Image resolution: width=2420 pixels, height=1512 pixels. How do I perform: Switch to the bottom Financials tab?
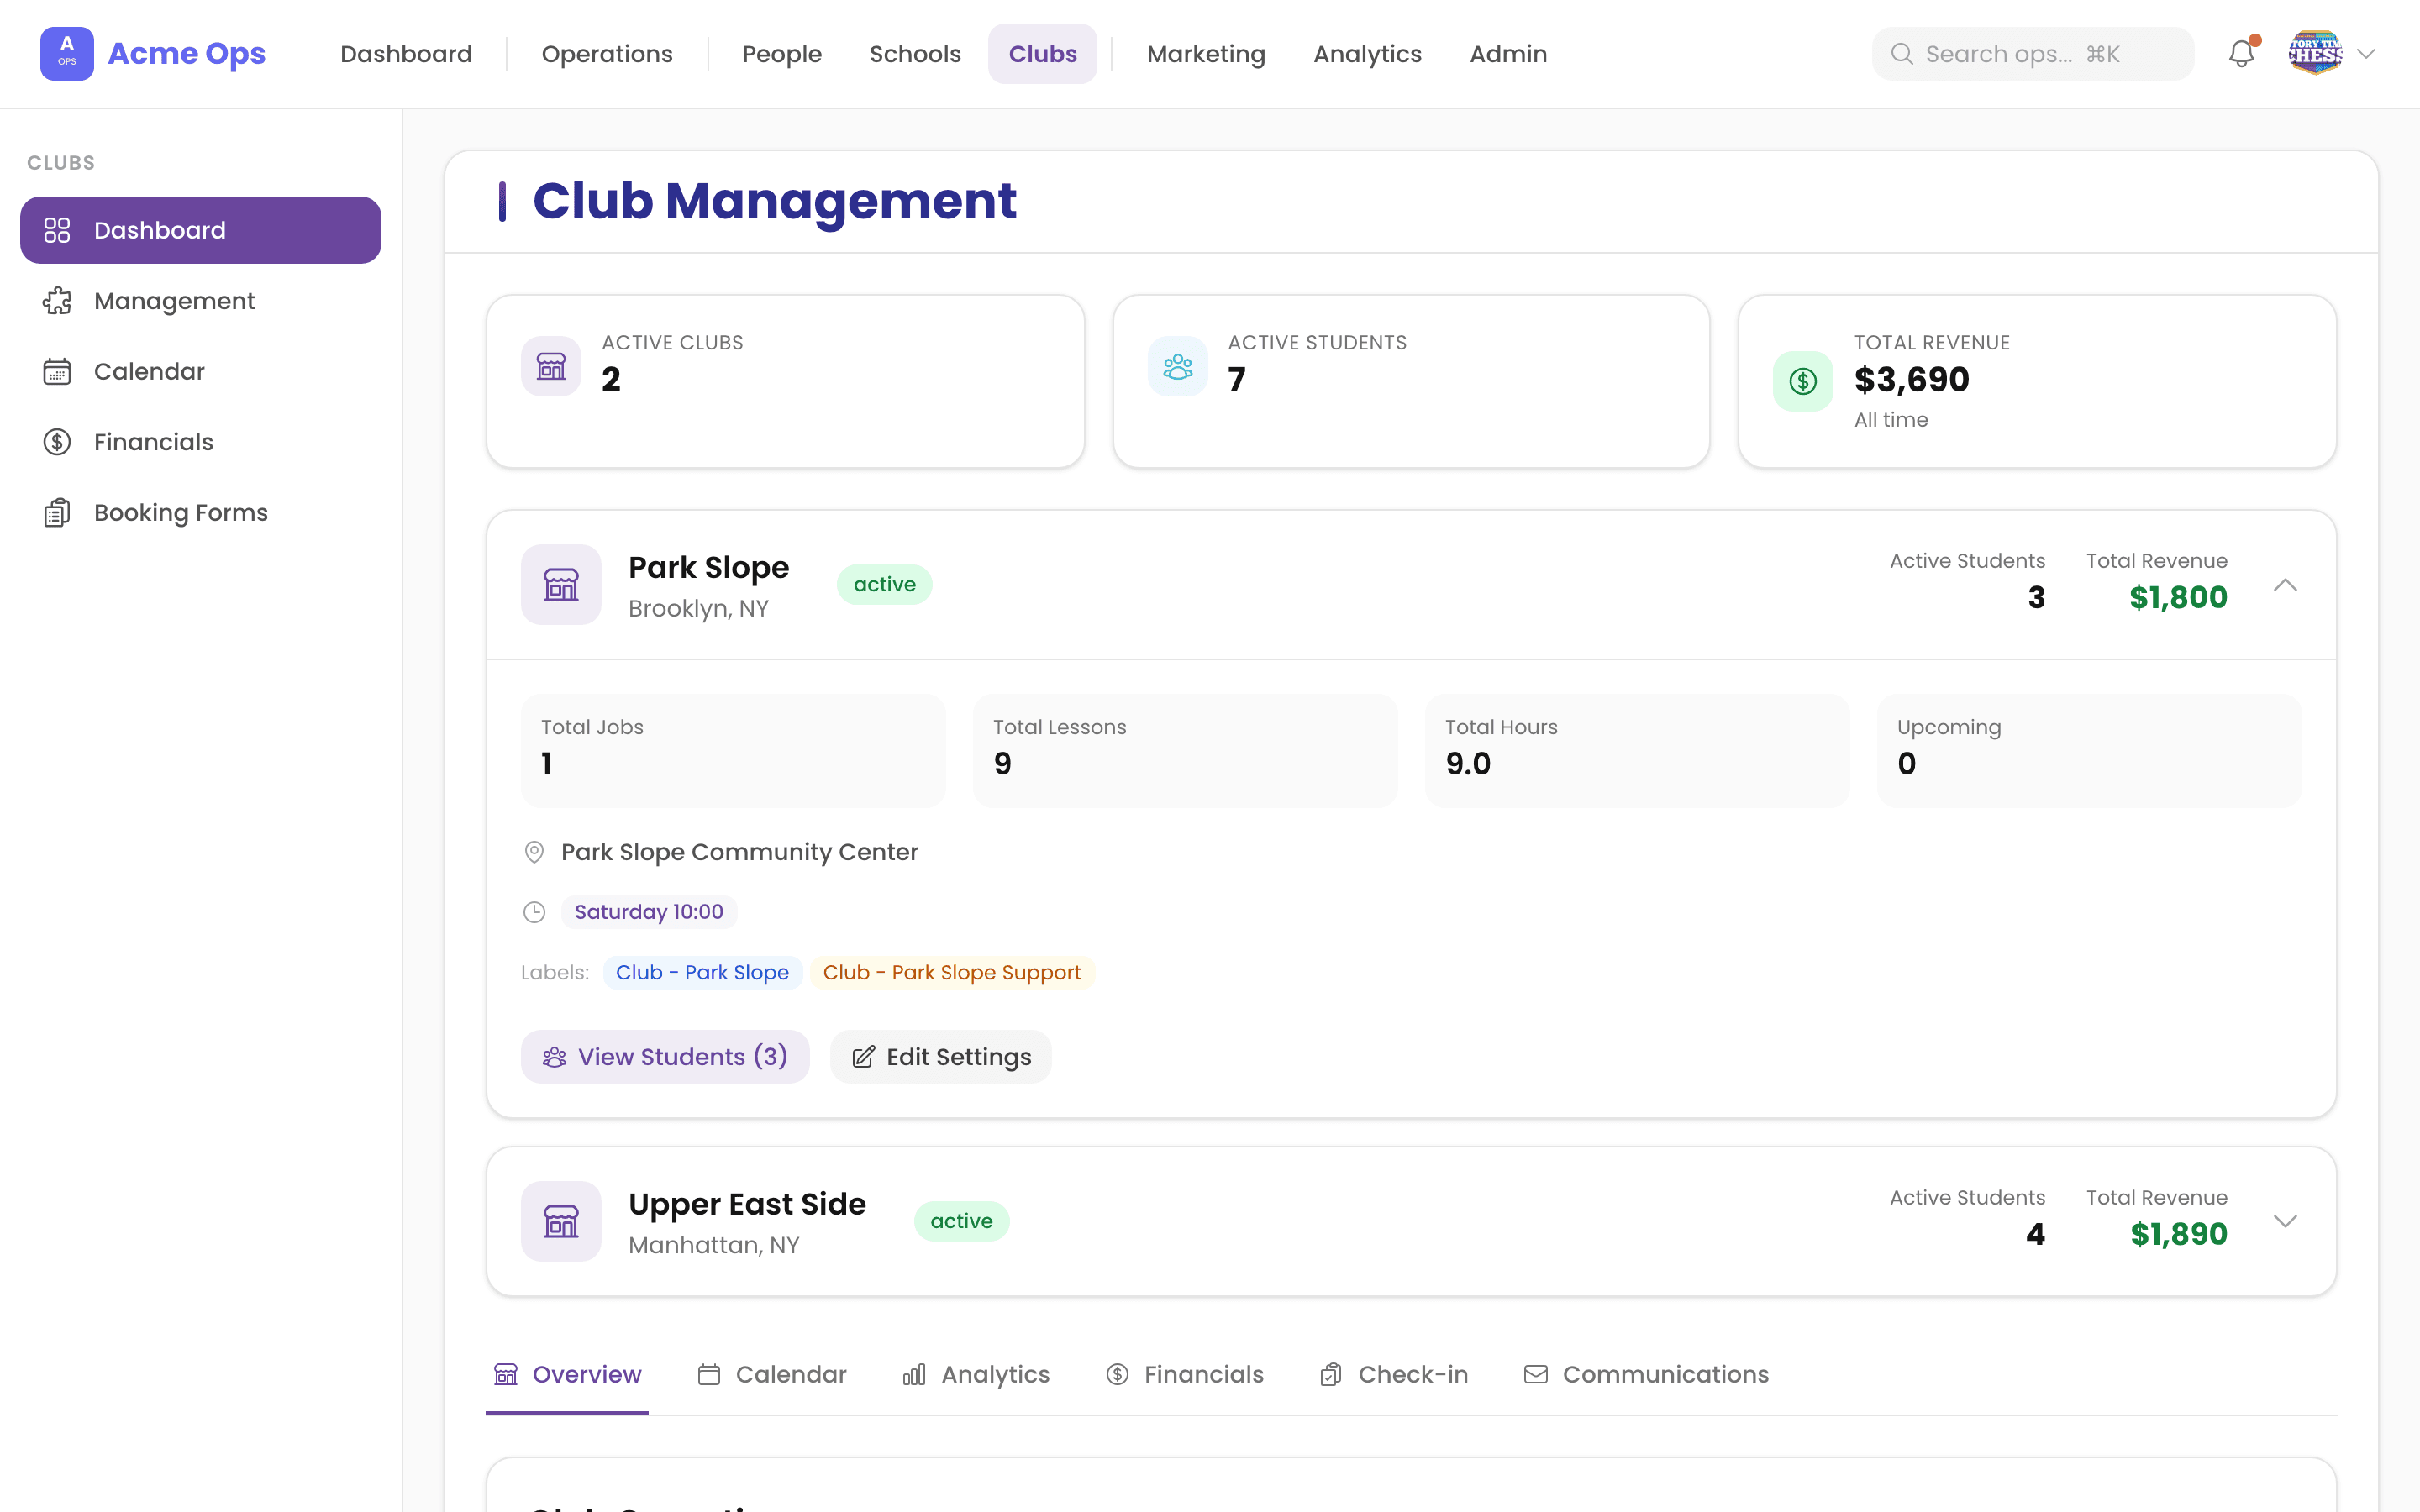tap(1185, 1375)
